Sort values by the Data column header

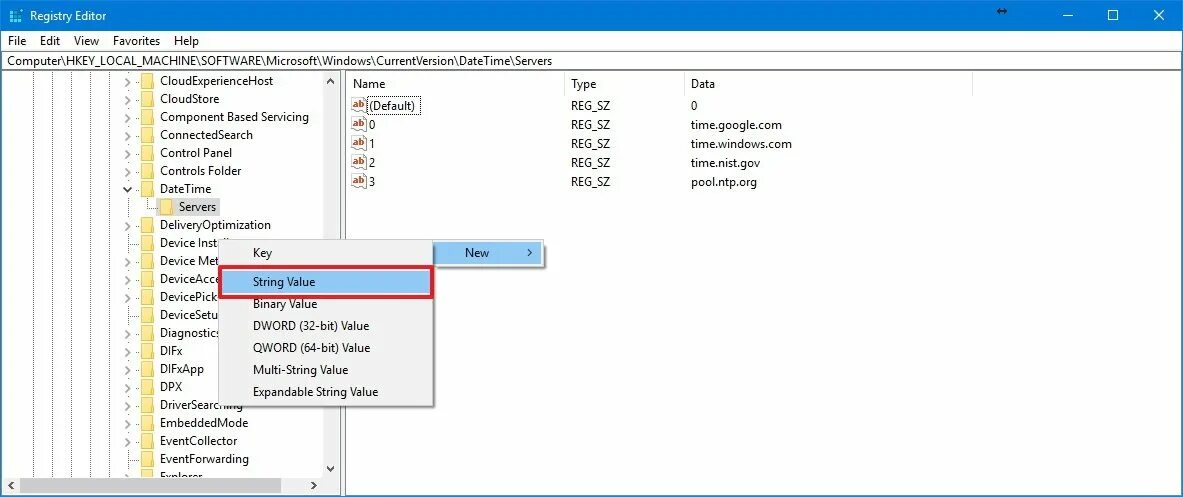tap(828, 84)
